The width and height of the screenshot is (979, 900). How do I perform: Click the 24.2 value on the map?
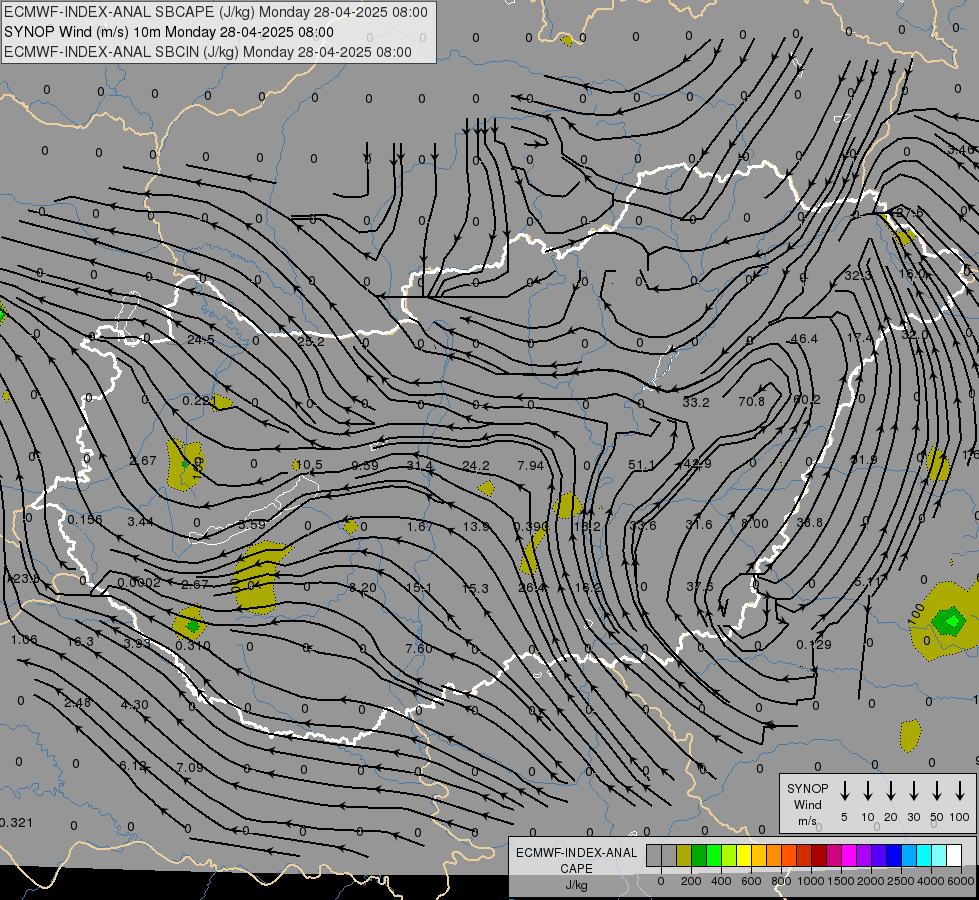(476, 466)
